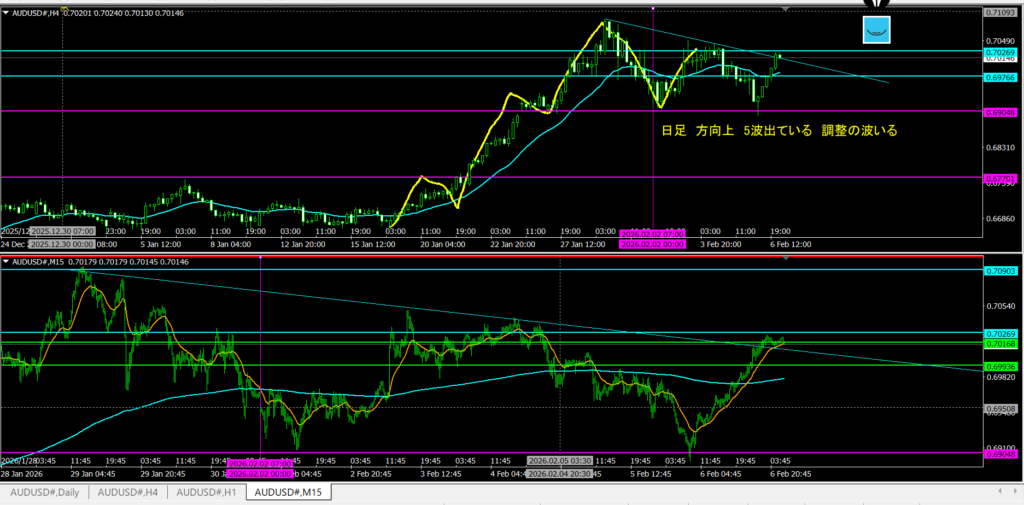Click the chart shift marker on H4 chart
This screenshot has width=1024, height=505.
click(786, 8)
